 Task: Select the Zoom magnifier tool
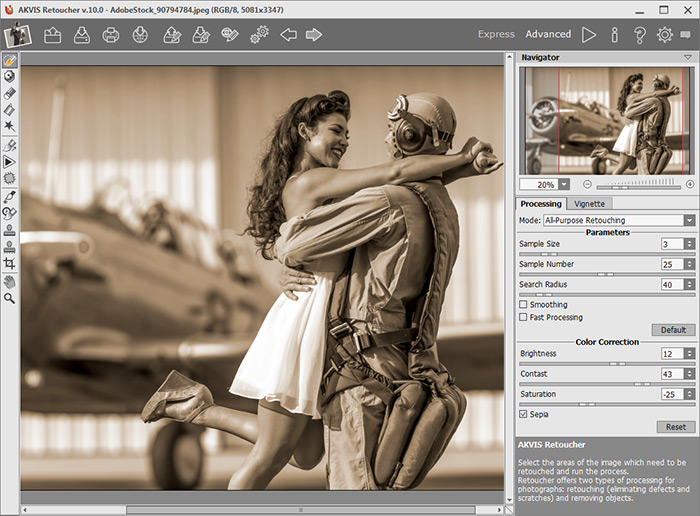click(x=9, y=298)
